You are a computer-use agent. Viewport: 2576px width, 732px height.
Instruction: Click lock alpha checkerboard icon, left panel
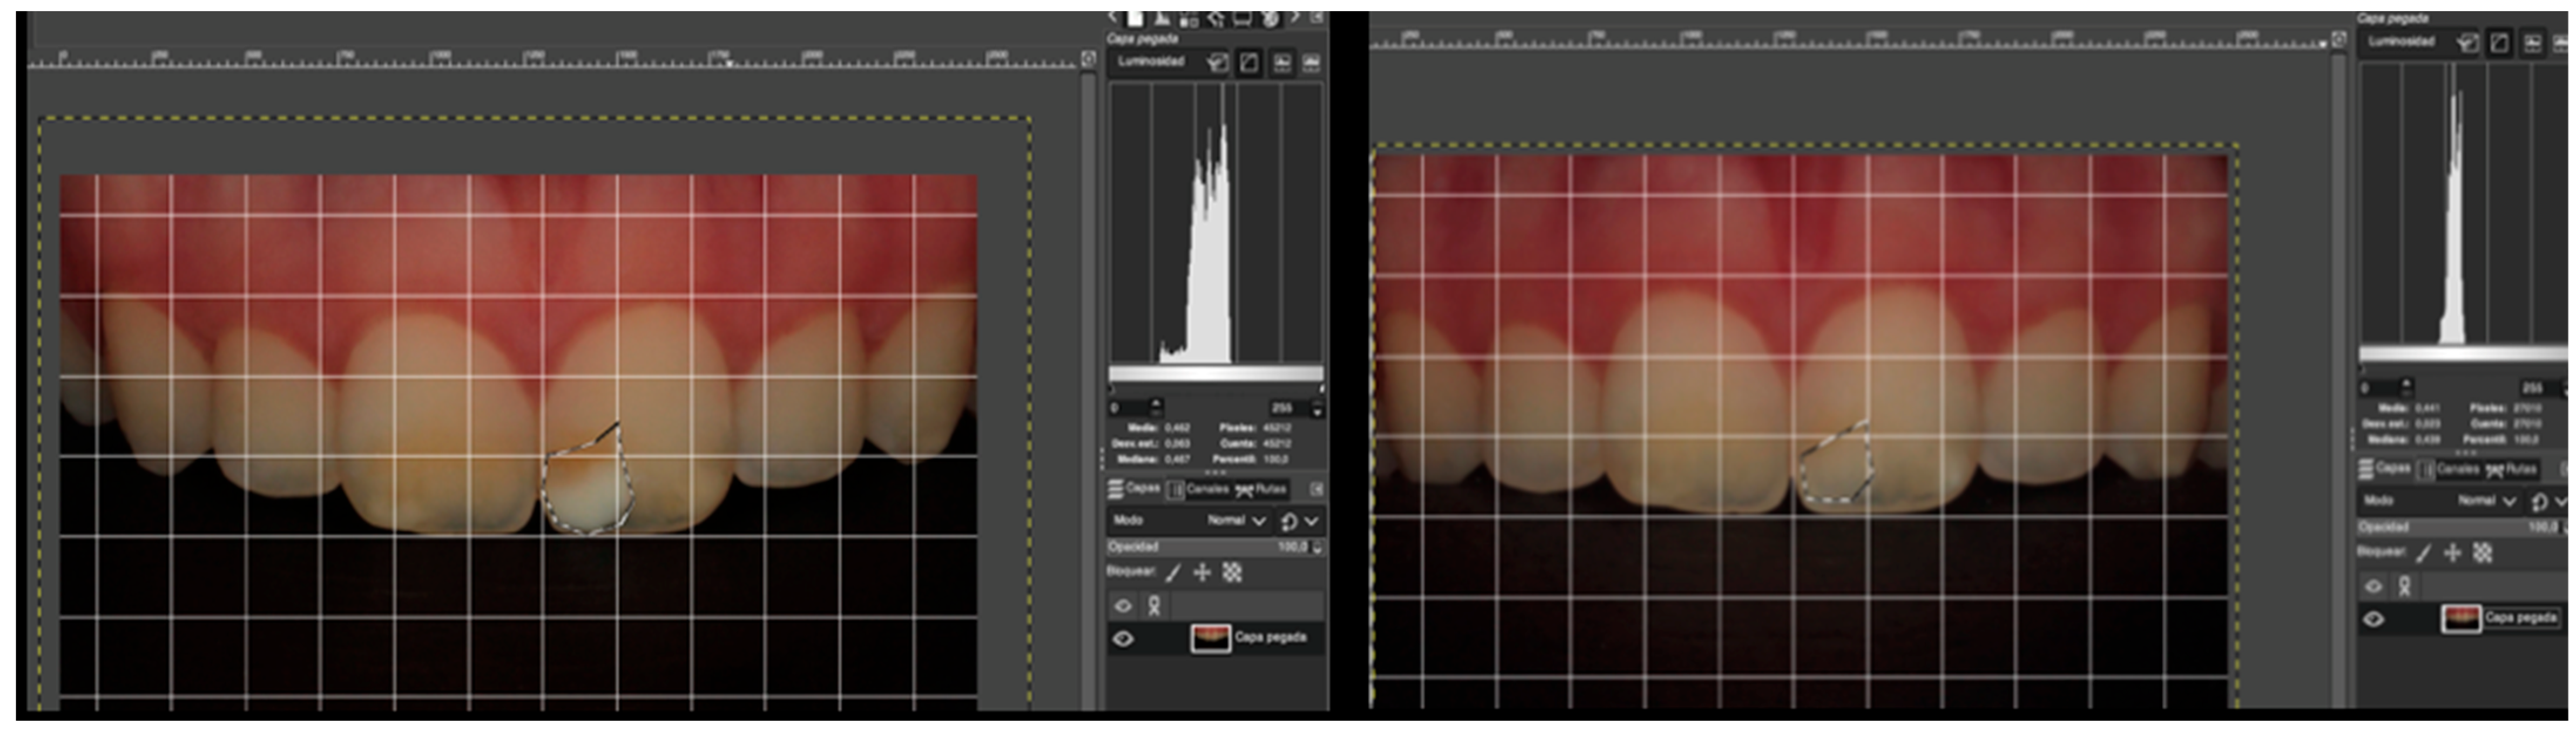click(x=1232, y=573)
